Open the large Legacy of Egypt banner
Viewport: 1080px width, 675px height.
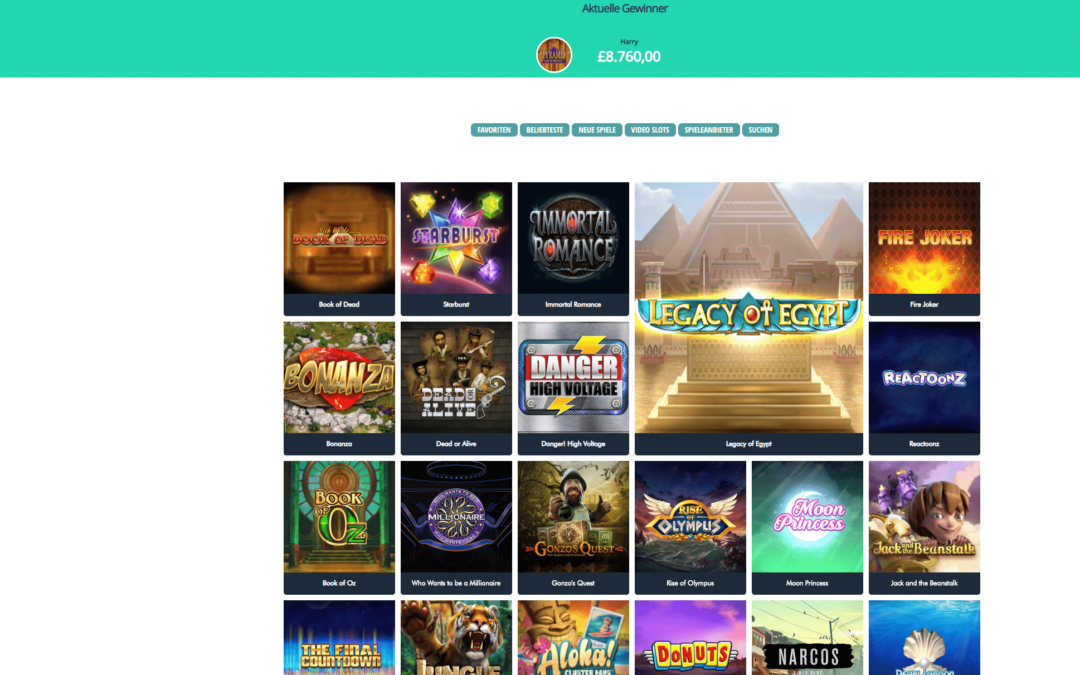[749, 318]
